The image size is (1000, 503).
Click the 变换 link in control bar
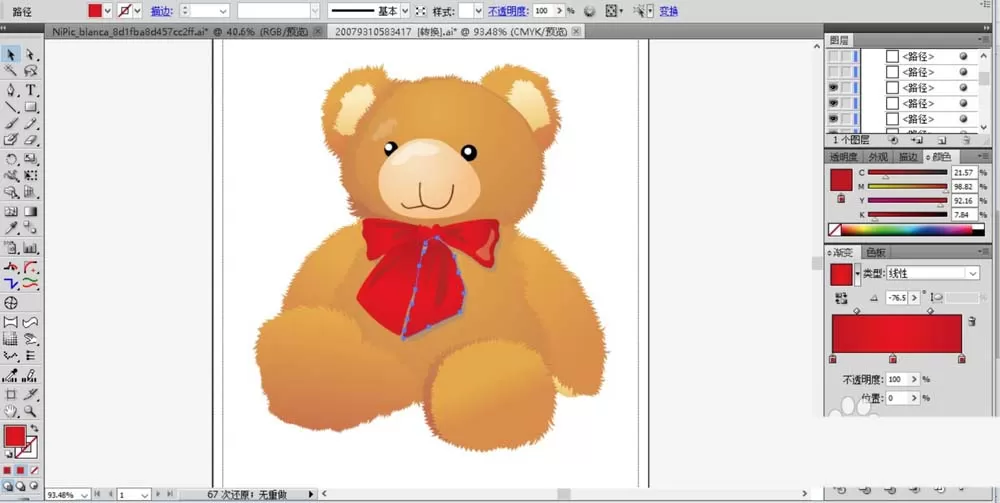tap(668, 11)
